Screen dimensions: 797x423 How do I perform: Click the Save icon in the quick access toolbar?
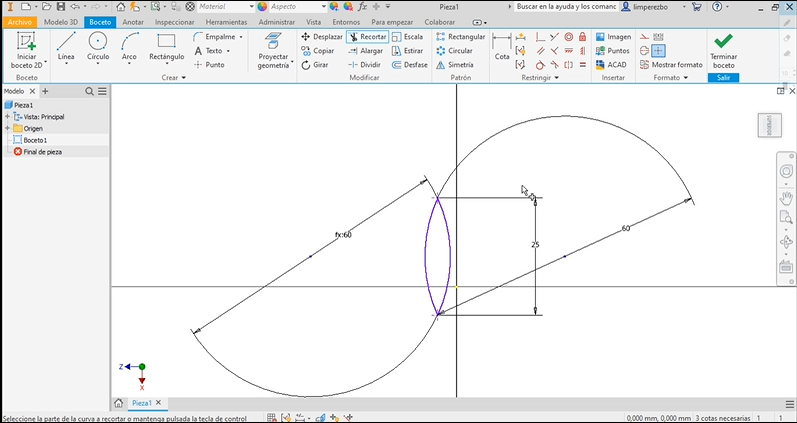(x=61, y=7)
